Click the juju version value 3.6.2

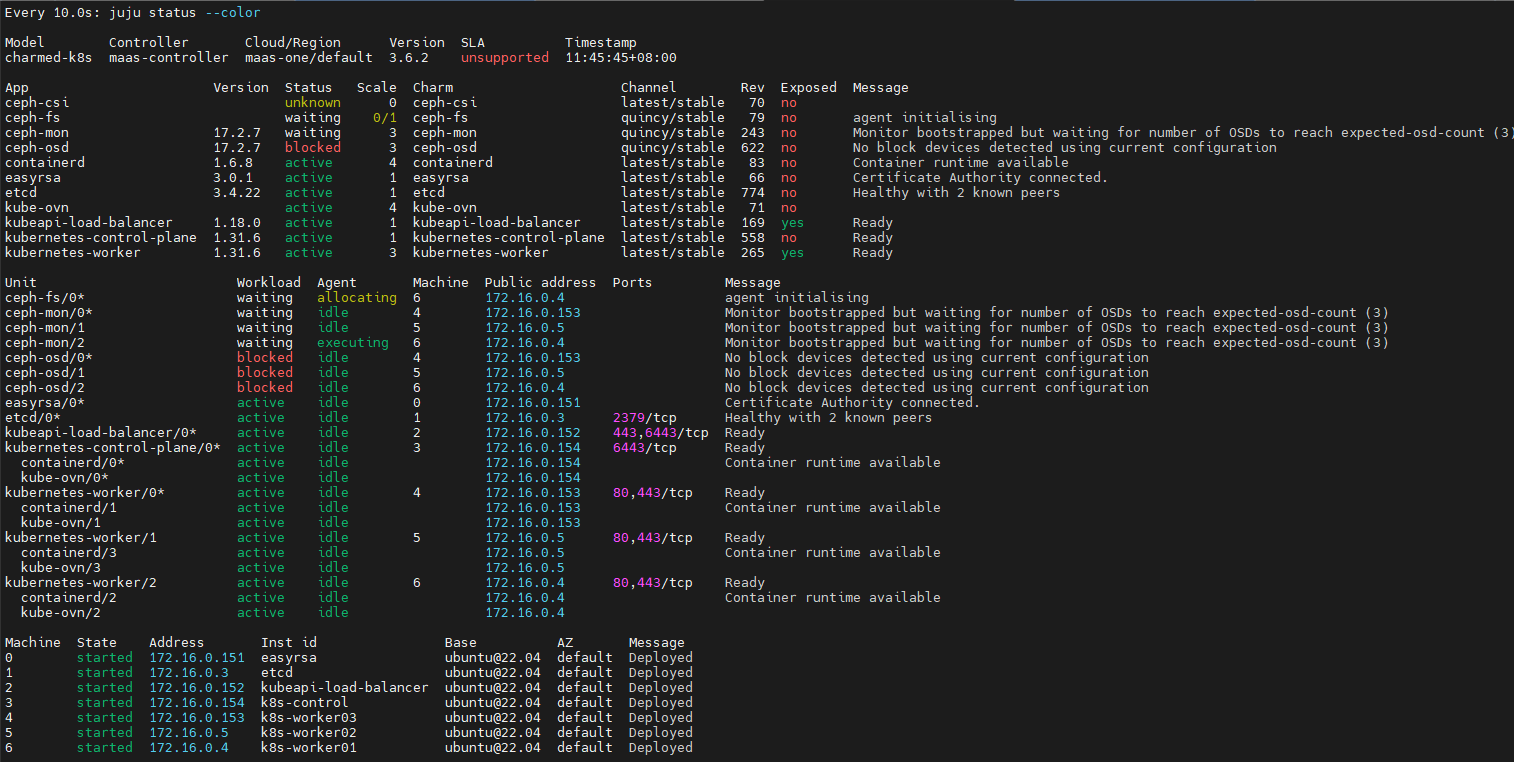tap(409, 57)
